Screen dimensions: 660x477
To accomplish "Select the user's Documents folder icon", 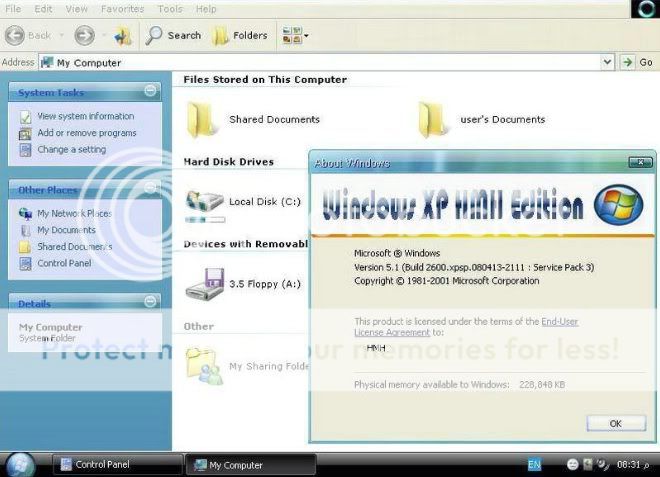I will pos(432,120).
